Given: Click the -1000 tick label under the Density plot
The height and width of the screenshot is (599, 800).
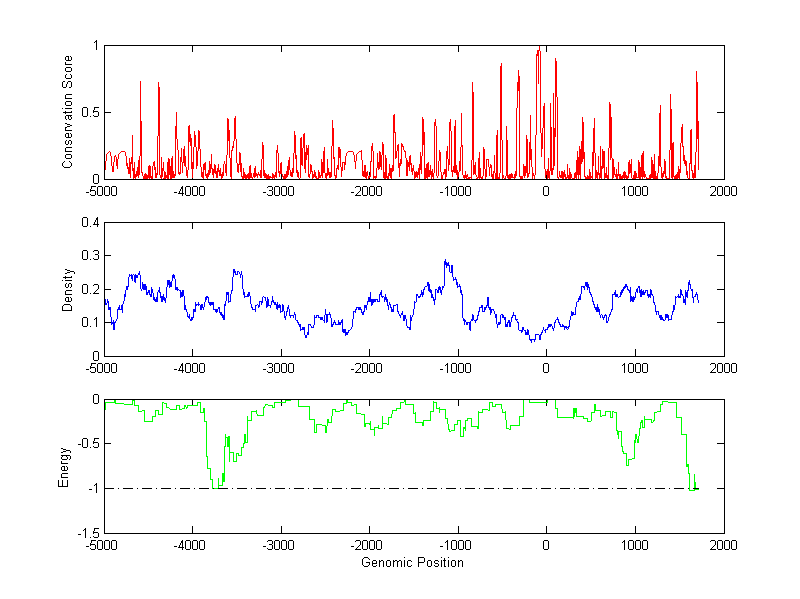Looking at the screenshot, I should click(x=457, y=368).
